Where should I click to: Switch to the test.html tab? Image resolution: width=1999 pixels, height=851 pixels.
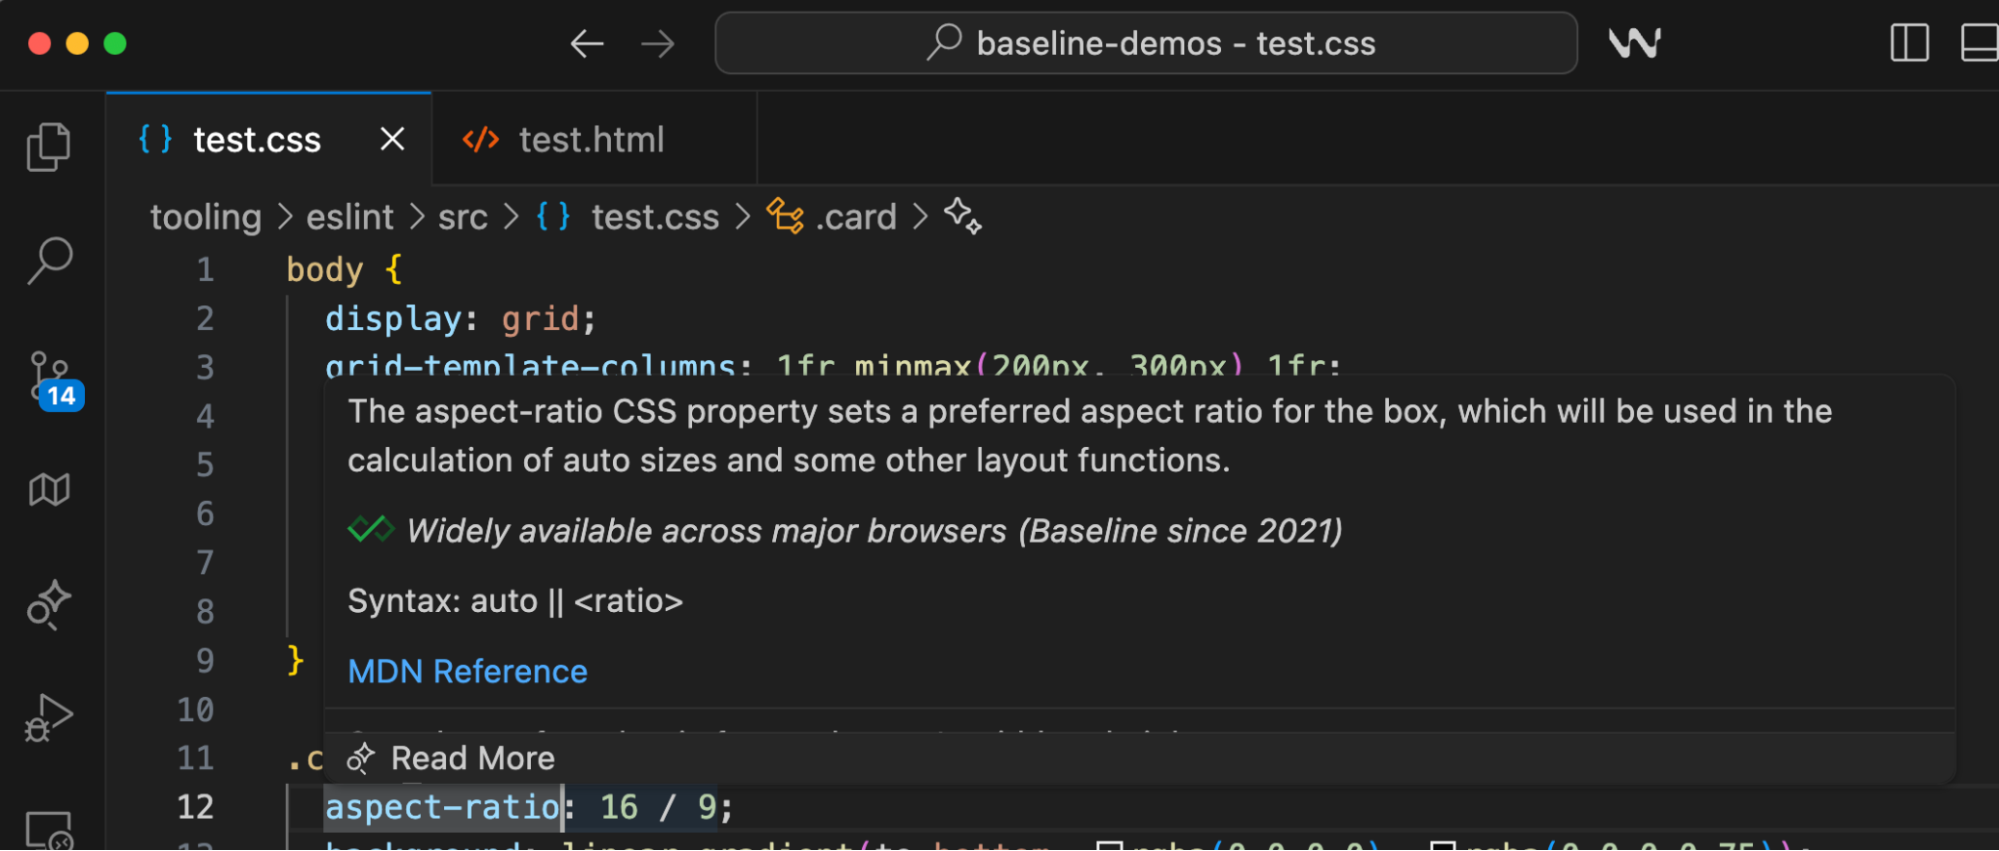pyautogui.click(x=590, y=139)
